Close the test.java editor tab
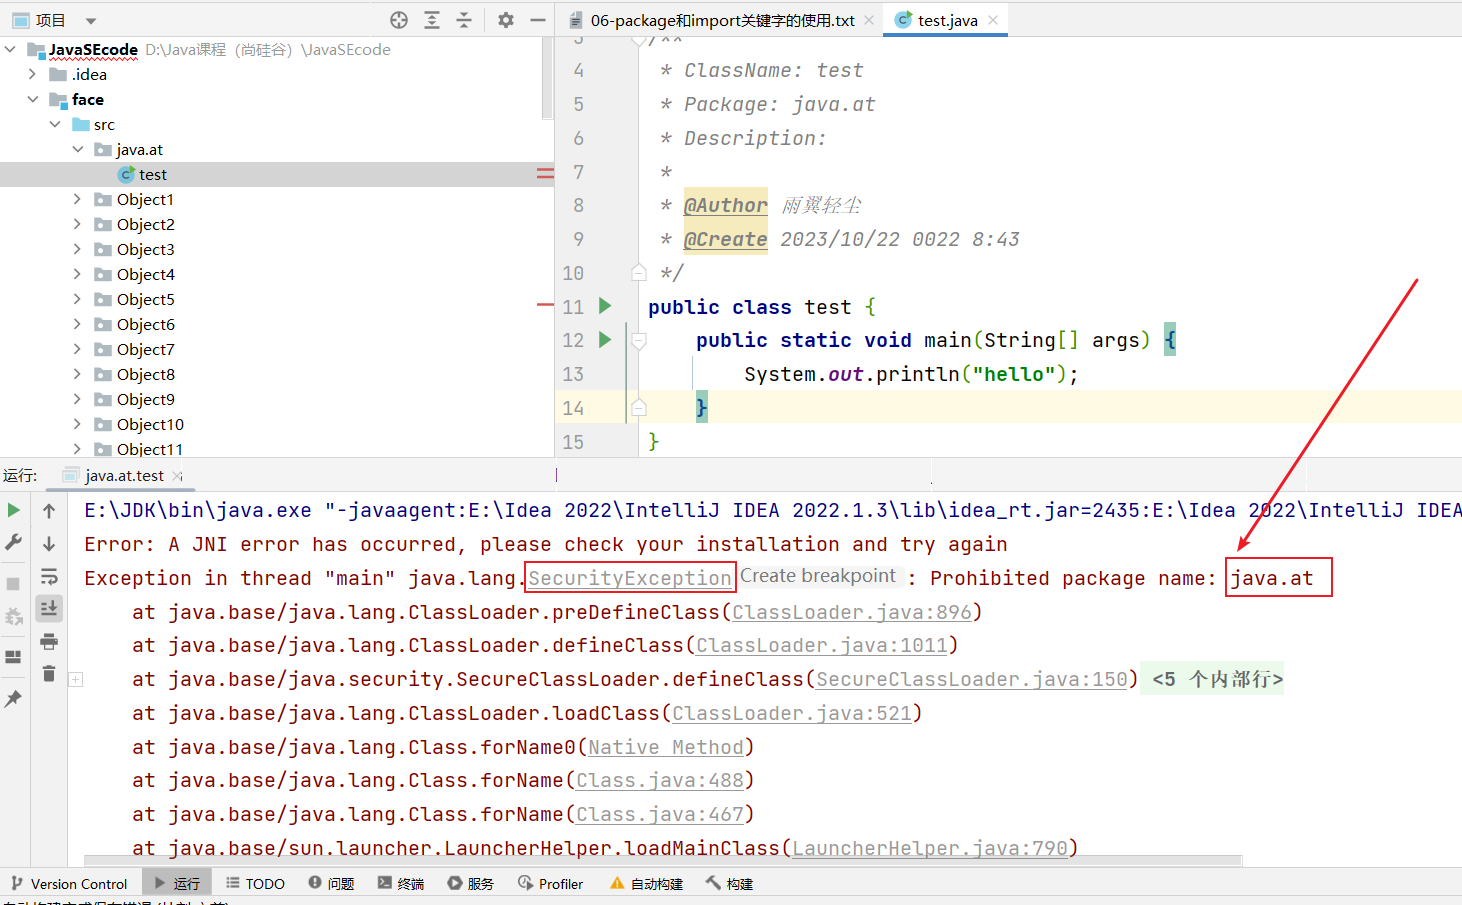 click(x=993, y=20)
